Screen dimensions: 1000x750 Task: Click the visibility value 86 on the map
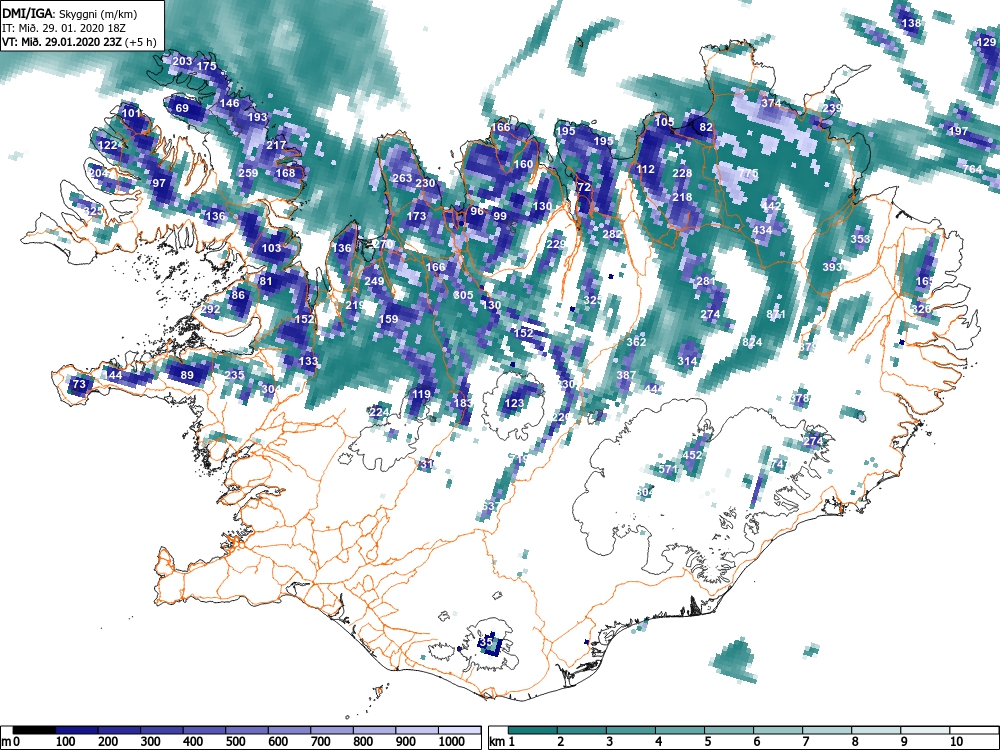239,295
